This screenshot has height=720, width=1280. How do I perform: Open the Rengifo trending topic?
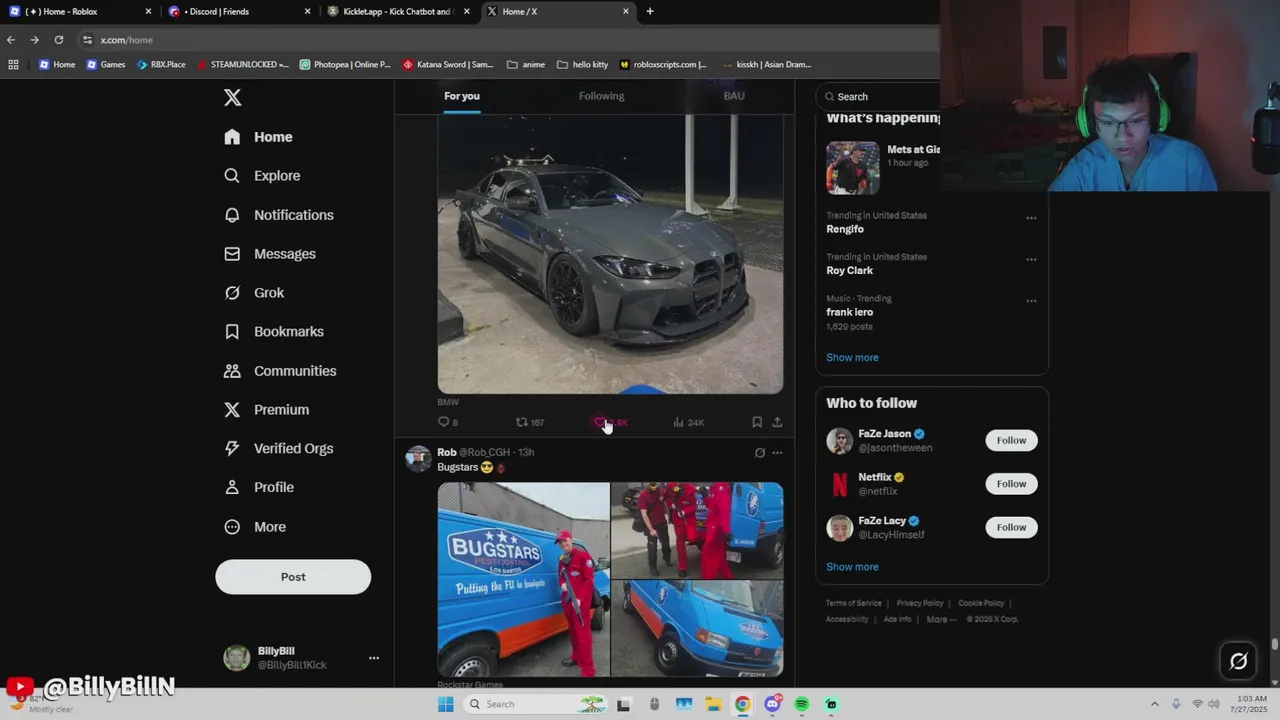click(x=845, y=229)
